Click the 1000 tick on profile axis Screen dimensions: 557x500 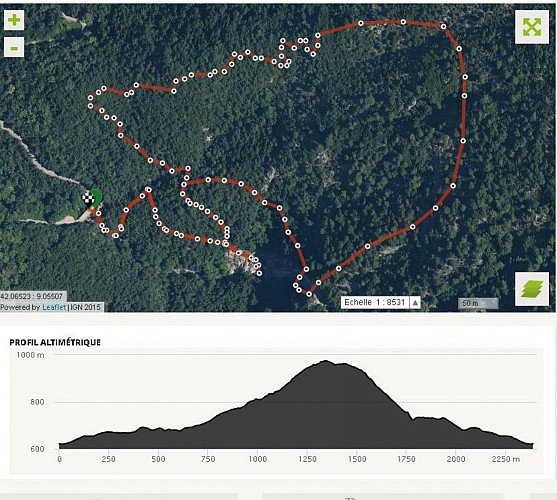pyautogui.click(x=258, y=459)
